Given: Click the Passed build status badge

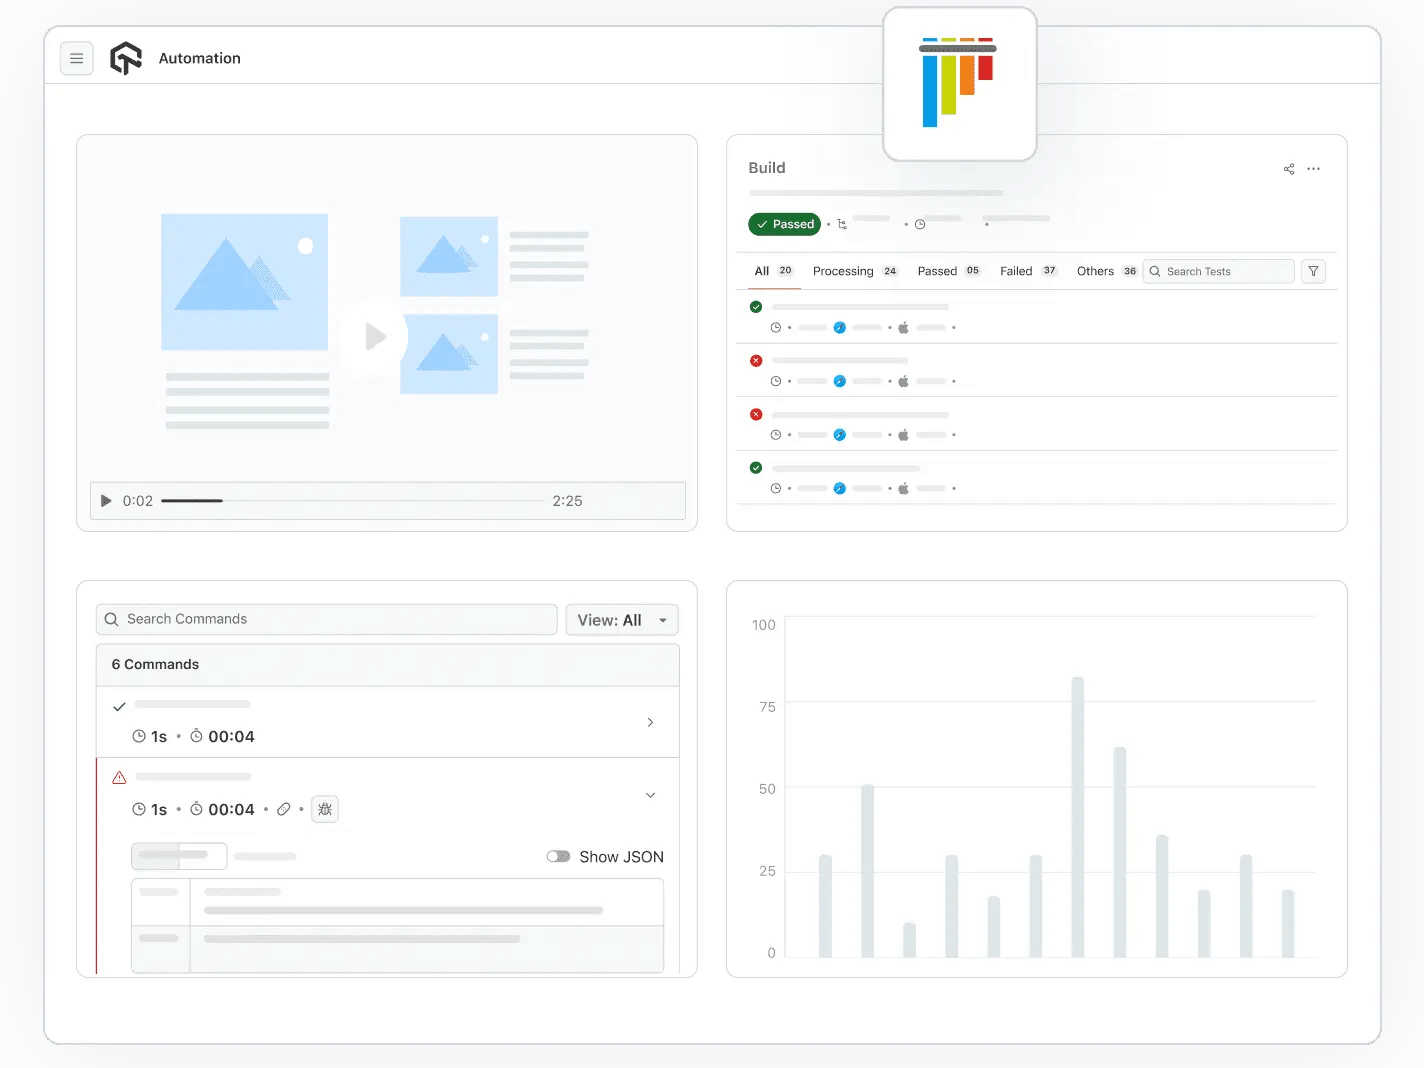Looking at the screenshot, I should 784,224.
